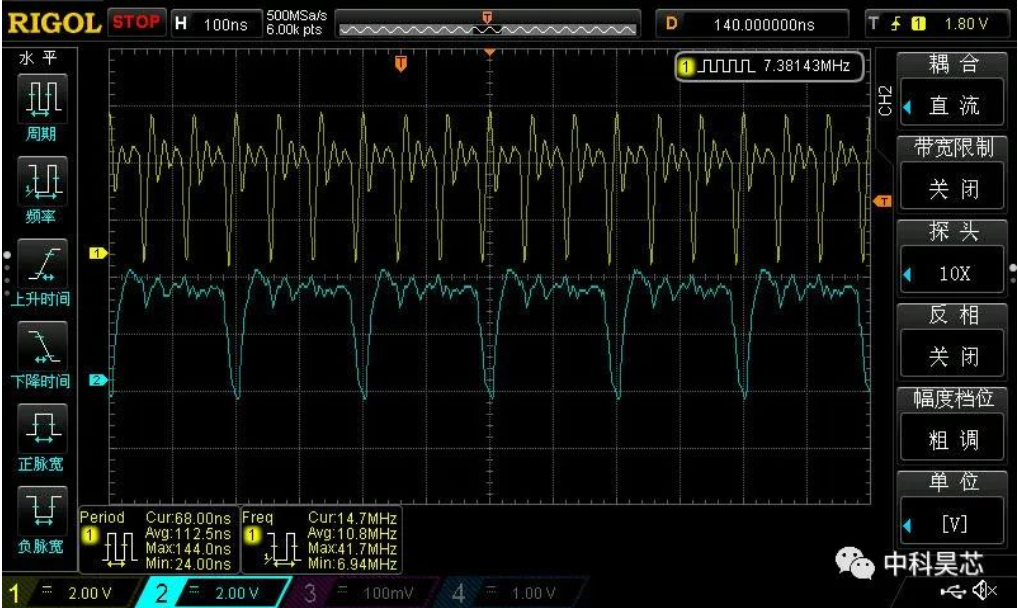Click the Max:144.0ns period value

pyautogui.click(x=188, y=549)
